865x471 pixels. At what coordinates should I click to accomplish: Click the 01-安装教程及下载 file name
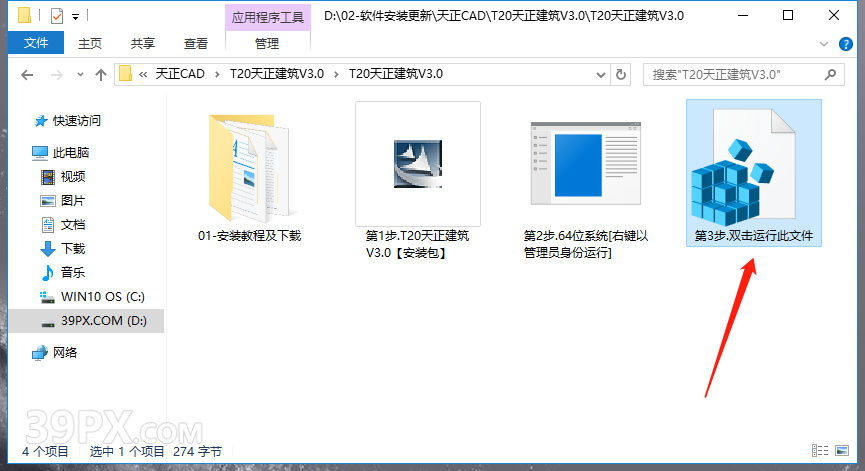pos(249,236)
